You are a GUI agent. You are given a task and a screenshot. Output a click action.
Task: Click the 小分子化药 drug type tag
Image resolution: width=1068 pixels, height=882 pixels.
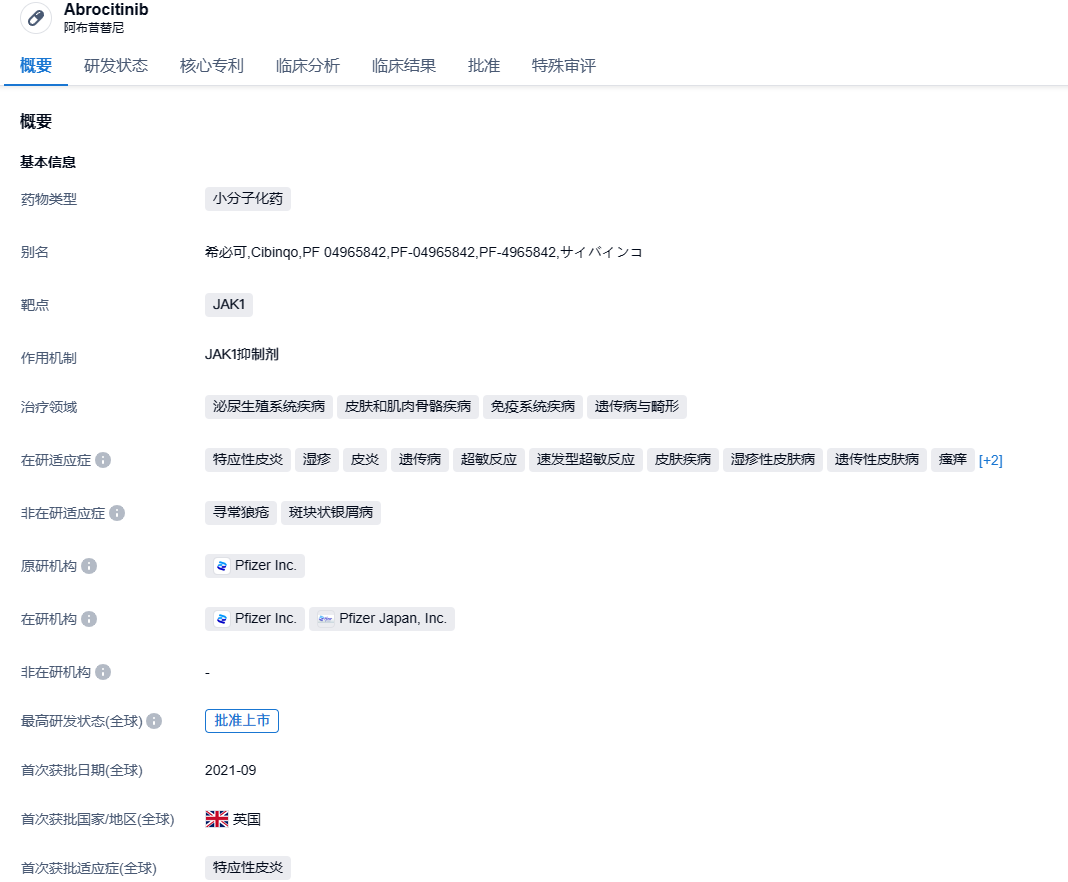[x=248, y=198]
